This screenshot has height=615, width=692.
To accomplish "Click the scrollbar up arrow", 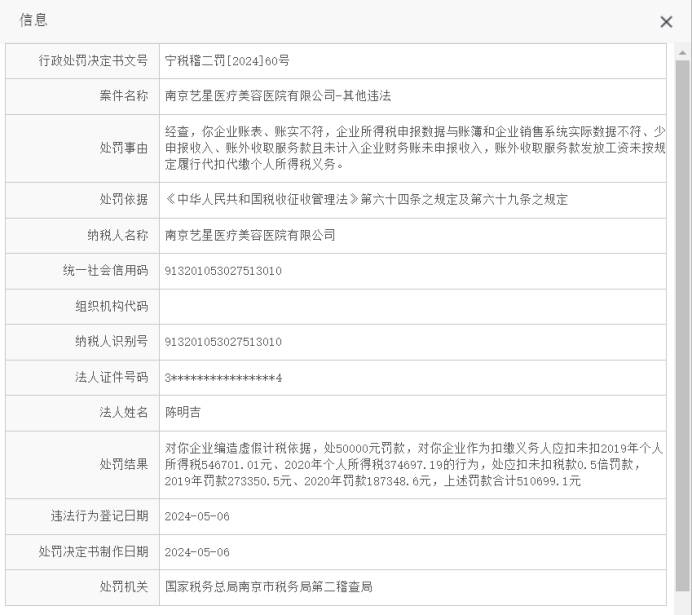I will click(x=682, y=49).
